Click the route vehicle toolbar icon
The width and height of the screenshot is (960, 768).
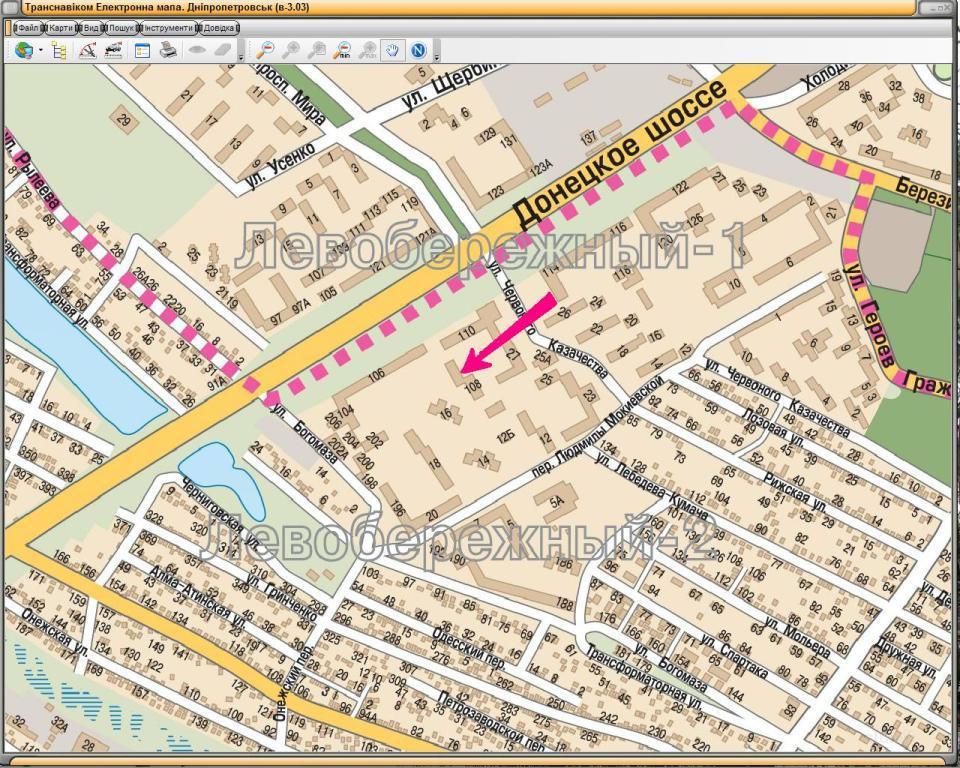[x=113, y=50]
